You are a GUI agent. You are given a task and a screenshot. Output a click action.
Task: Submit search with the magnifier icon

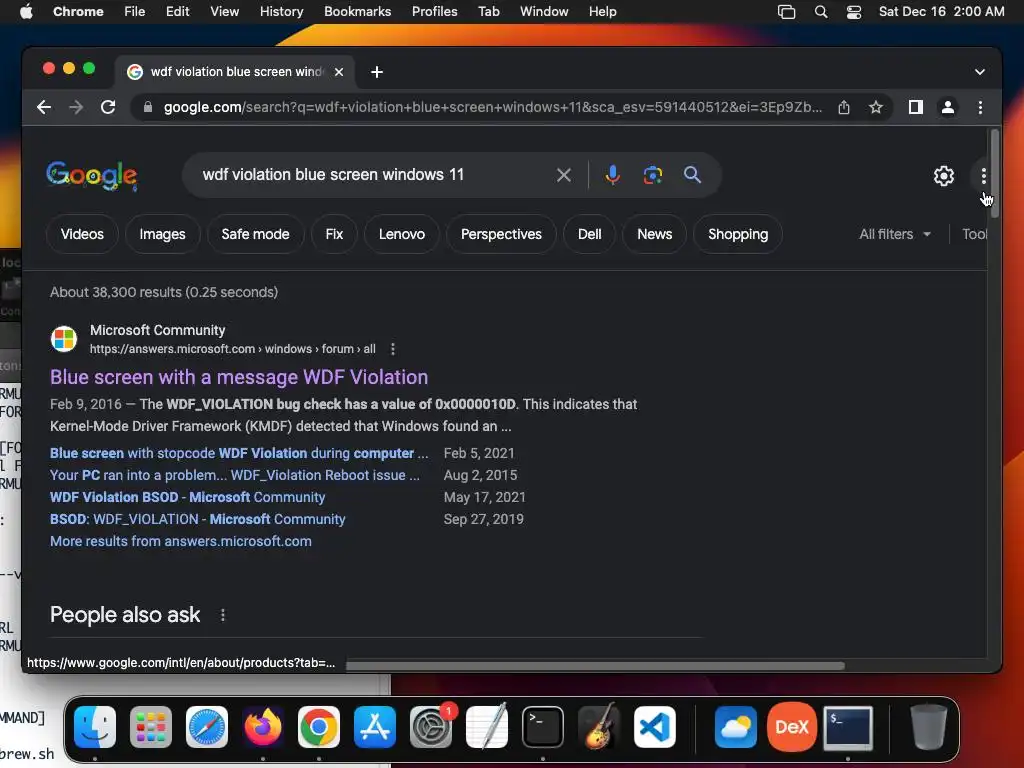click(692, 175)
